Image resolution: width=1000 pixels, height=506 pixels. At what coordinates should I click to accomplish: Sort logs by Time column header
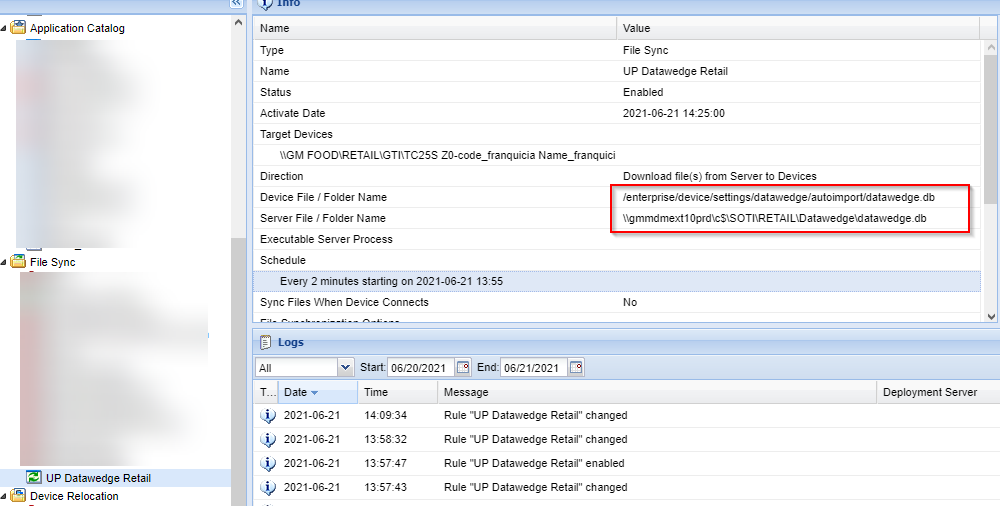pos(396,392)
